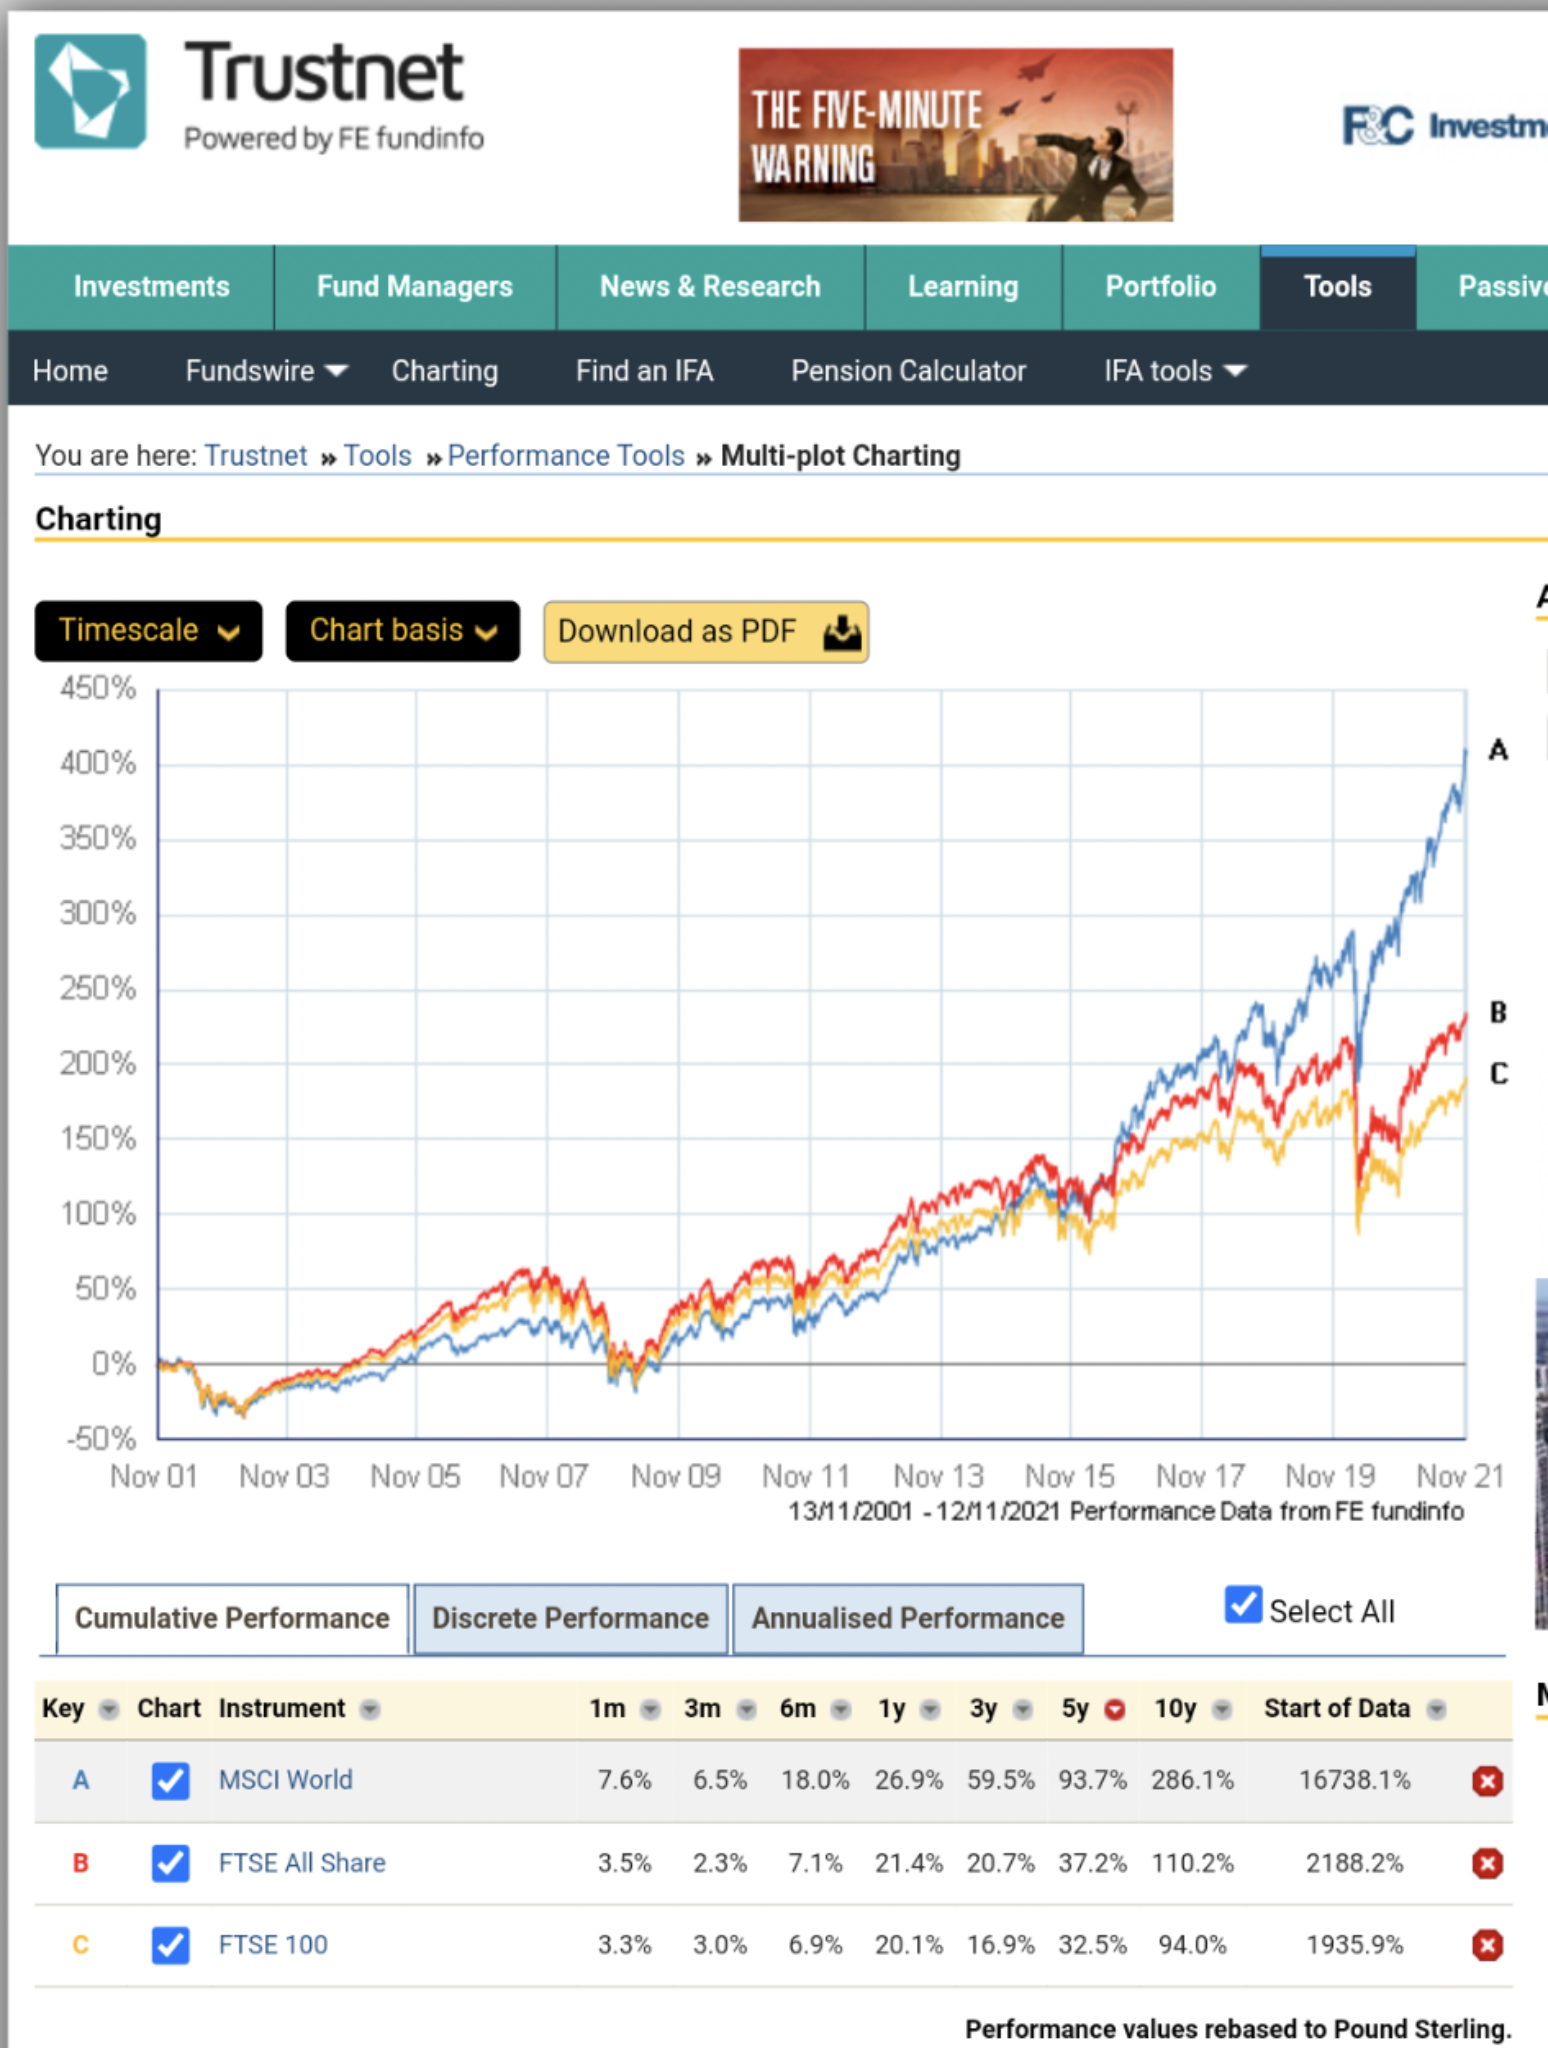Select the Tools menu tab
1548x2048 pixels.
(x=1338, y=287)
